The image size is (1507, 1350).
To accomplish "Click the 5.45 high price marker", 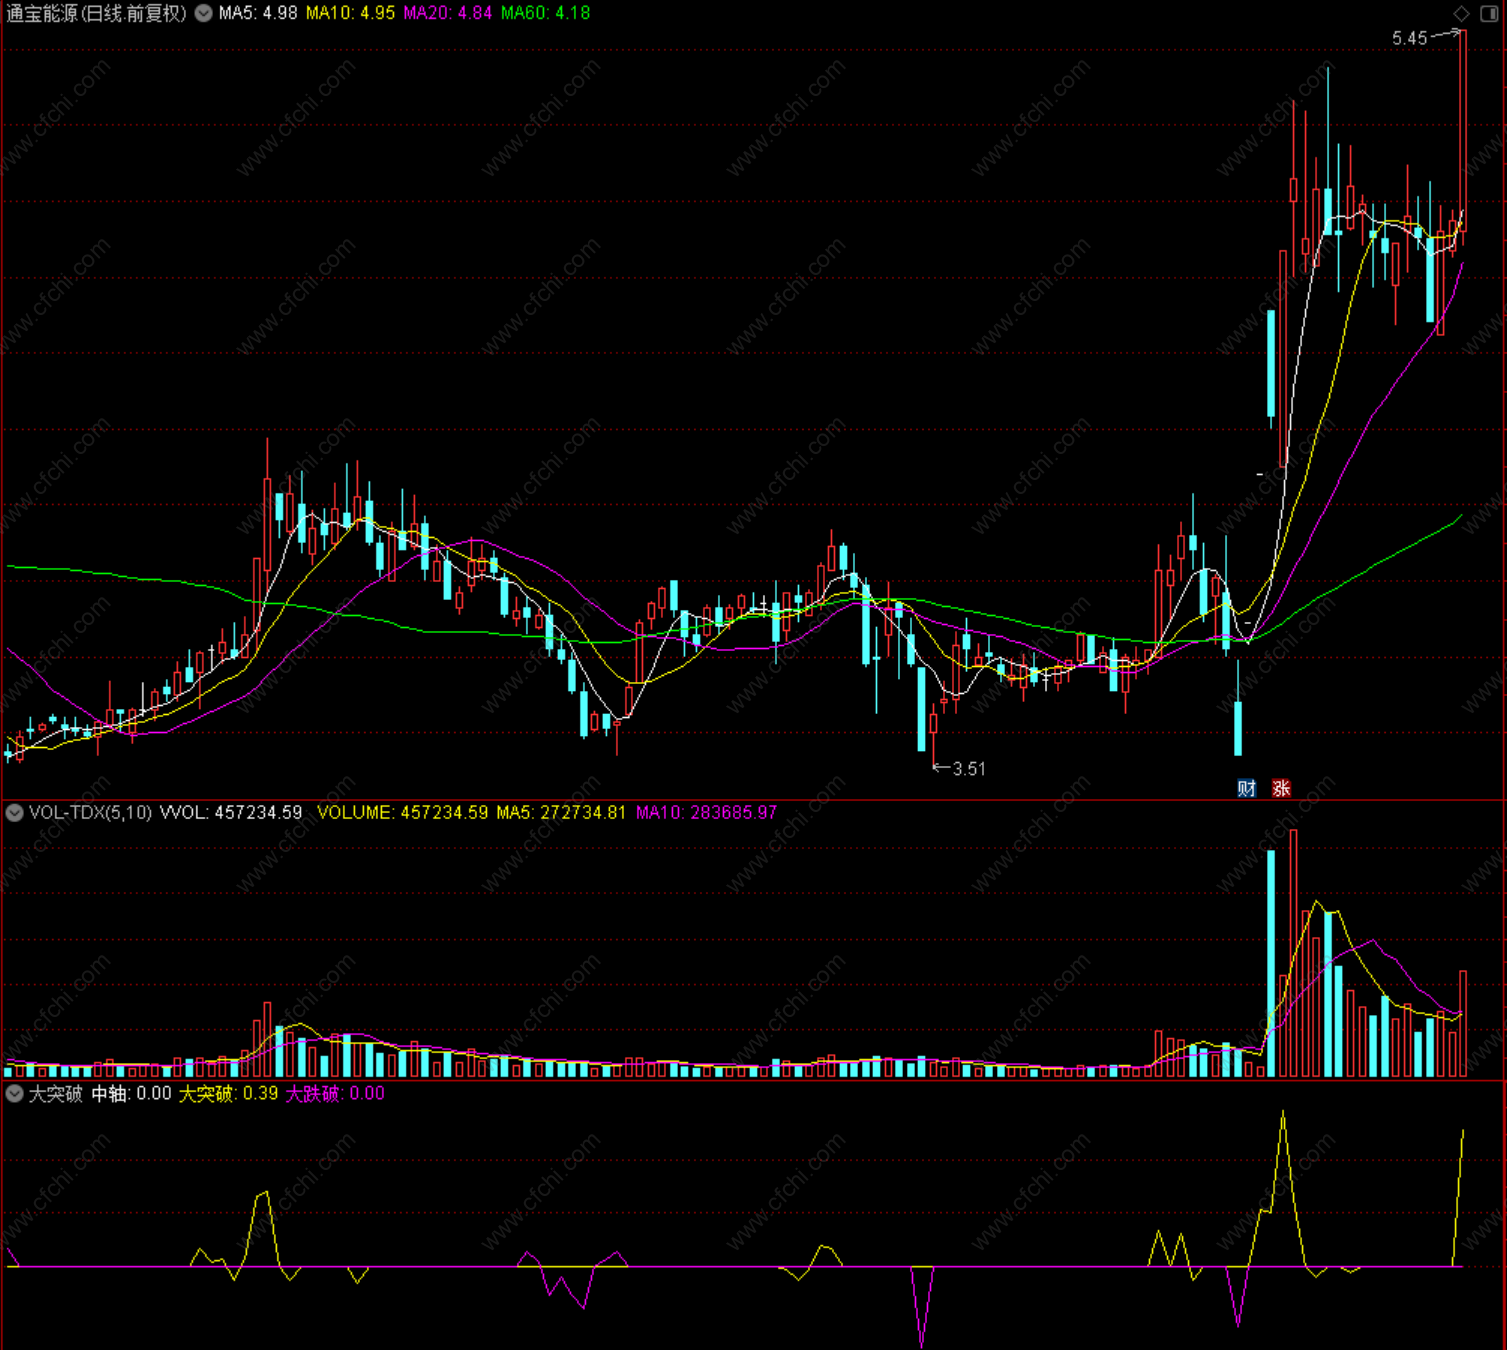I will coord(1410,38).
